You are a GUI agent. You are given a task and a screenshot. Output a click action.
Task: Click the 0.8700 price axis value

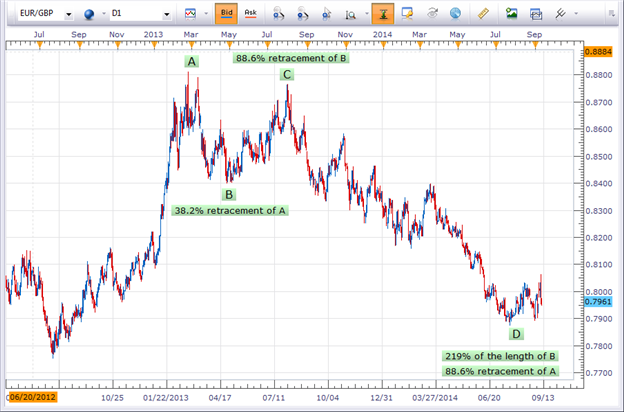[x=599, y=102]
